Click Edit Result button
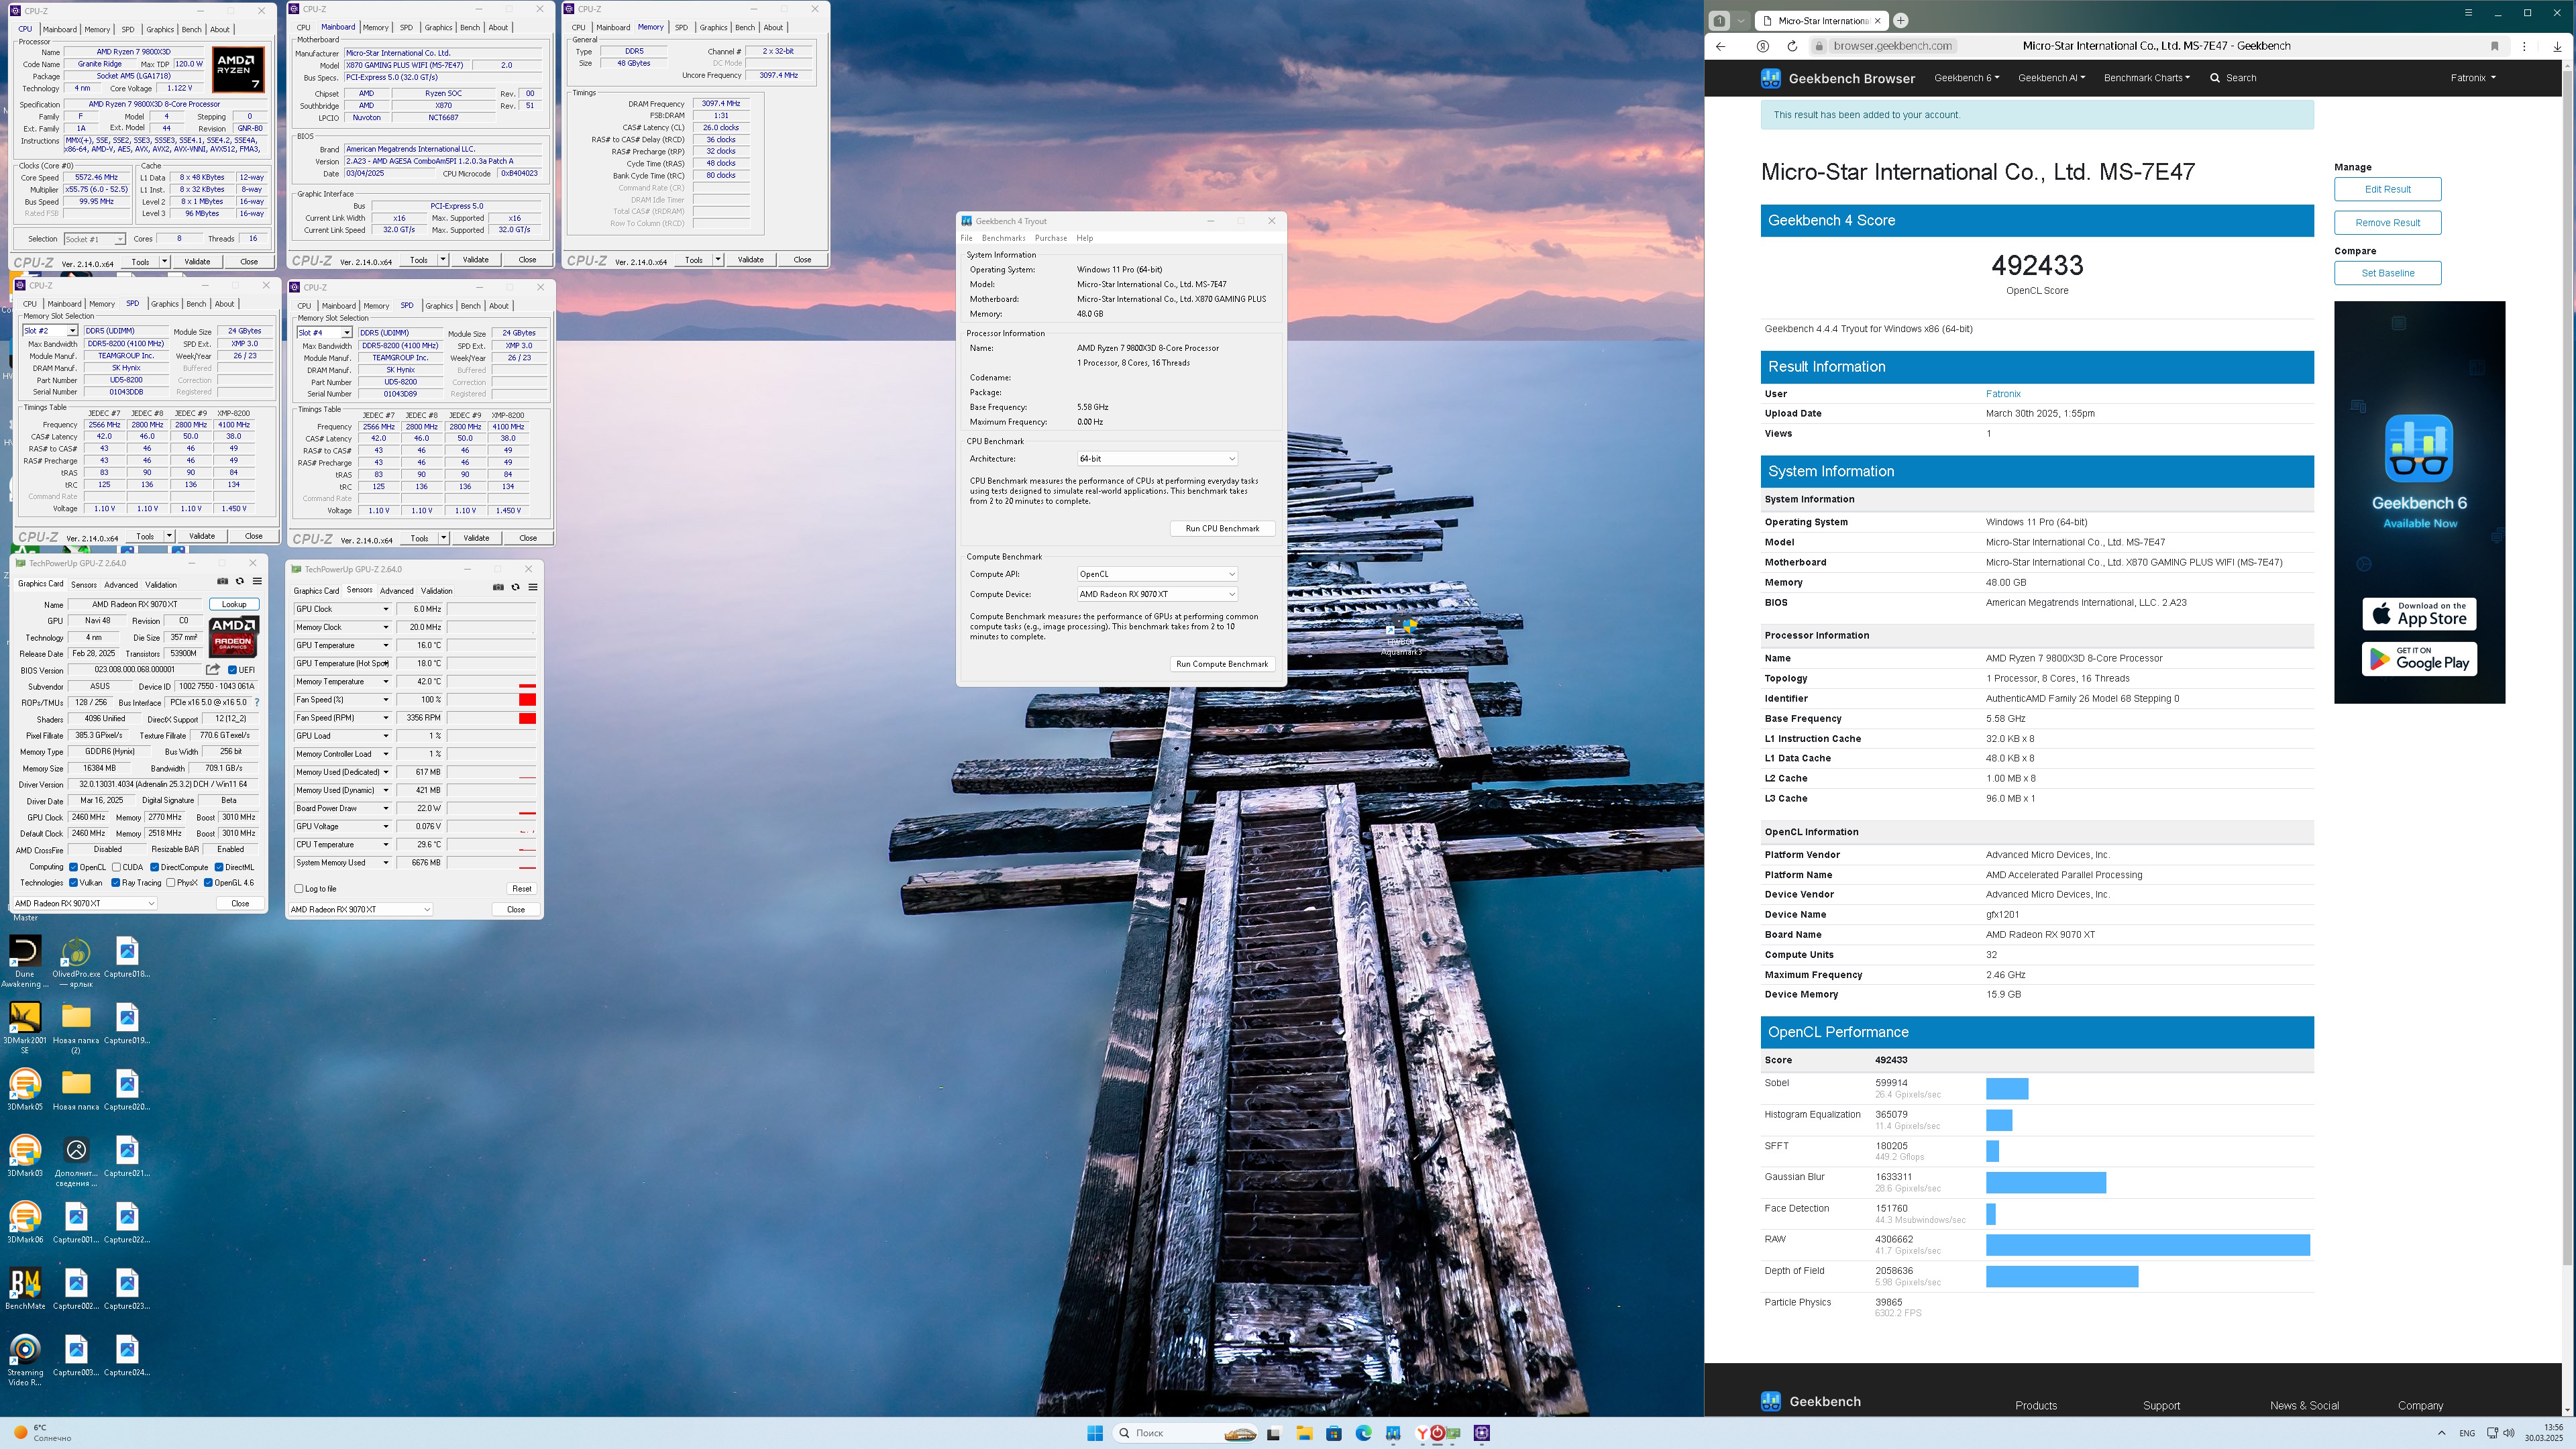Image resolution: width=2576 pixels, height=1449 pixels. [2387, 189]
